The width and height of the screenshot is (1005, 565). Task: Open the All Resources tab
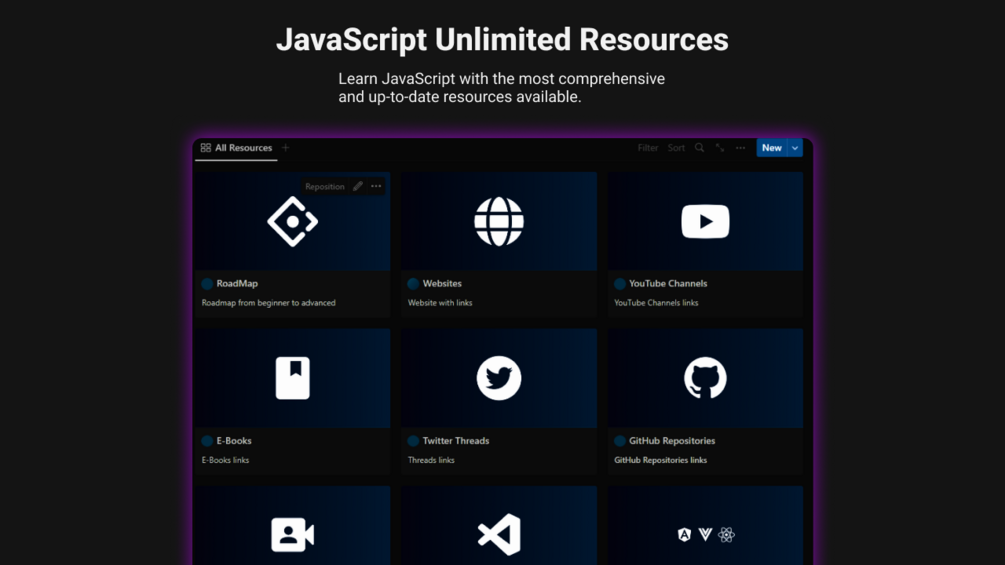click(236, 148)
